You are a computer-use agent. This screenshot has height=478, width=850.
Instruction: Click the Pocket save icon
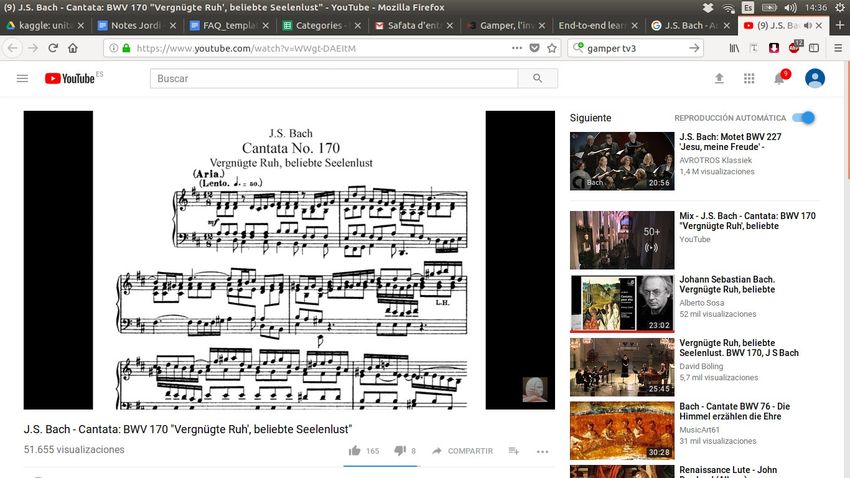[x=535, y=48]
